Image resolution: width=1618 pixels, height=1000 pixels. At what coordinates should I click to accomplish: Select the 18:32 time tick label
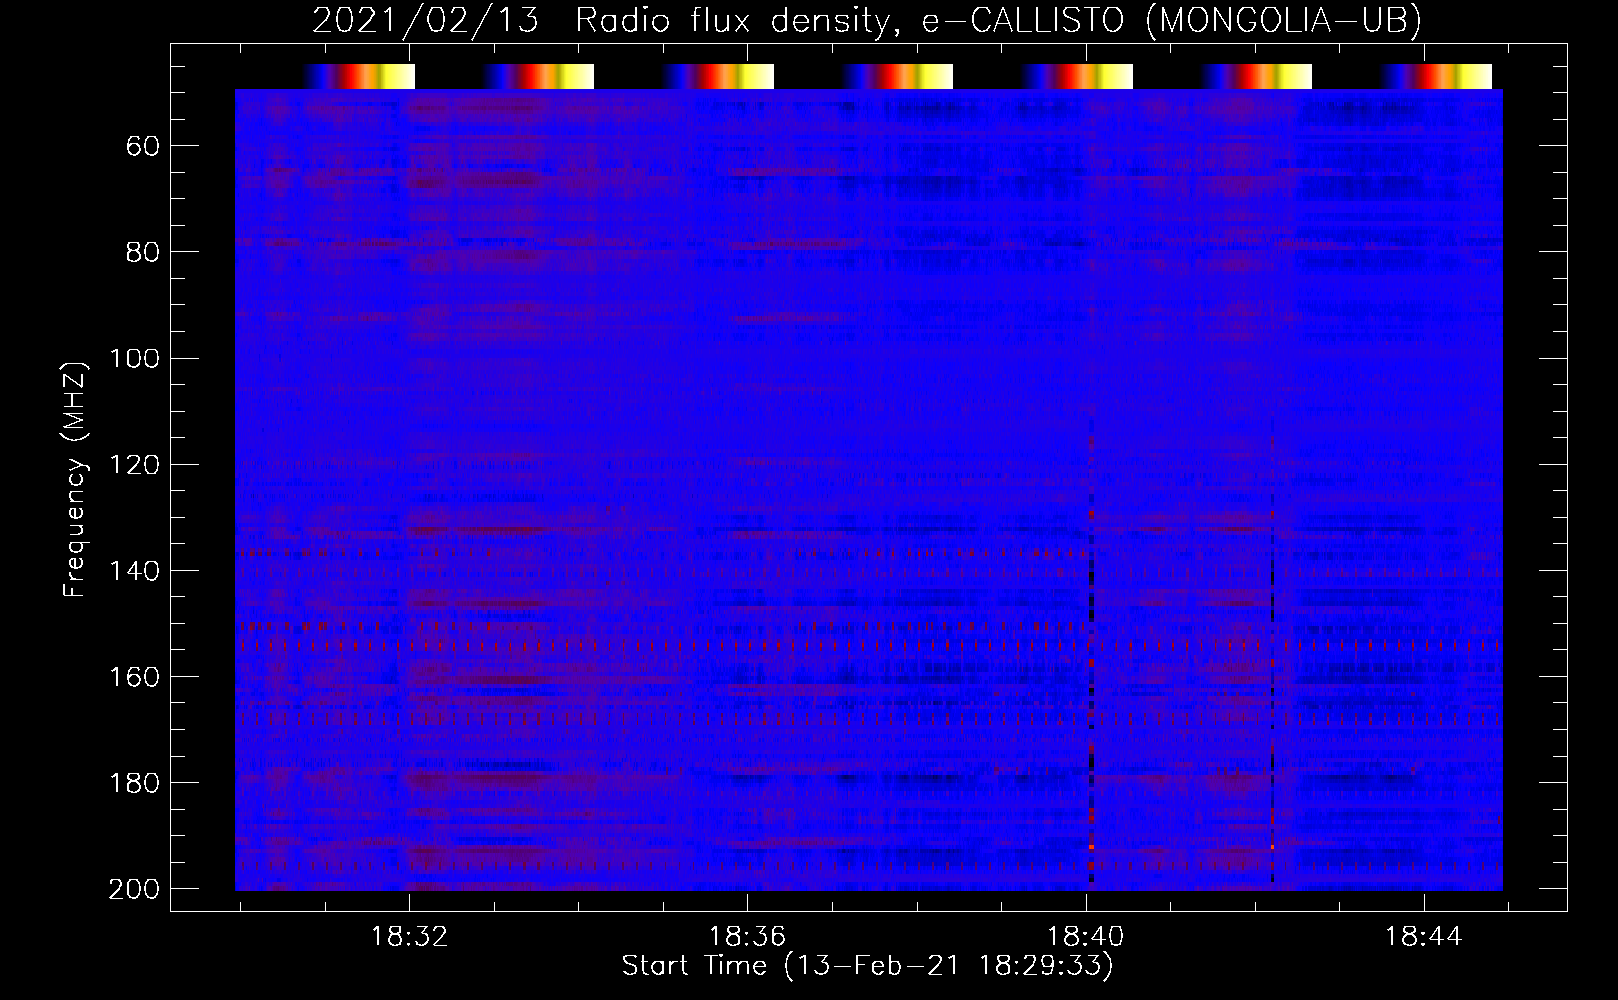tap(409, 937)
